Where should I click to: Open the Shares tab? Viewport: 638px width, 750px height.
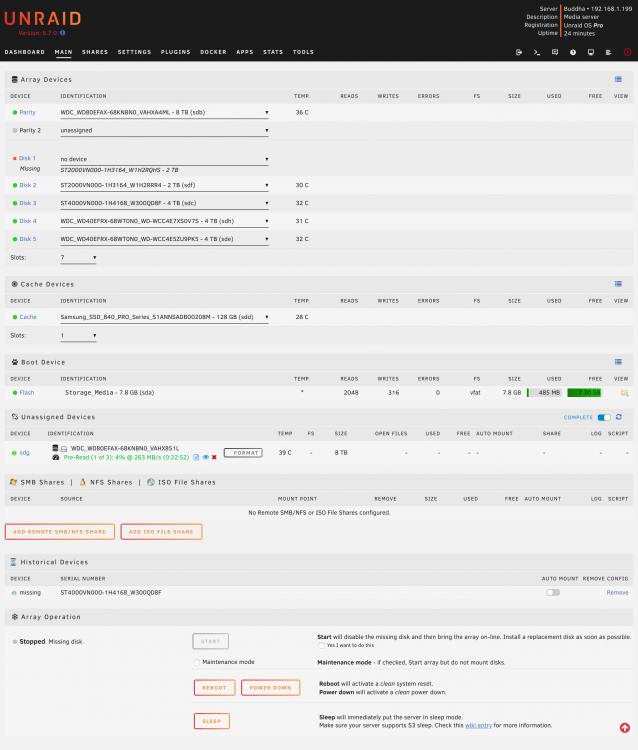95,52
